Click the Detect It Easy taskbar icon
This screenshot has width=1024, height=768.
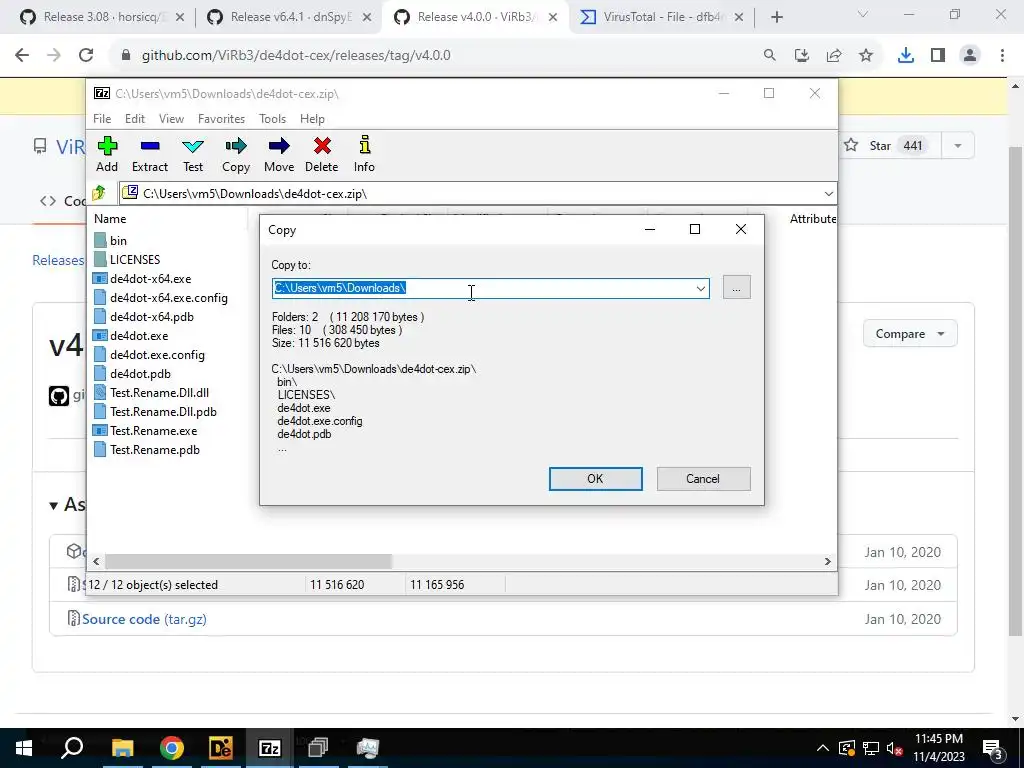[221, 748]
